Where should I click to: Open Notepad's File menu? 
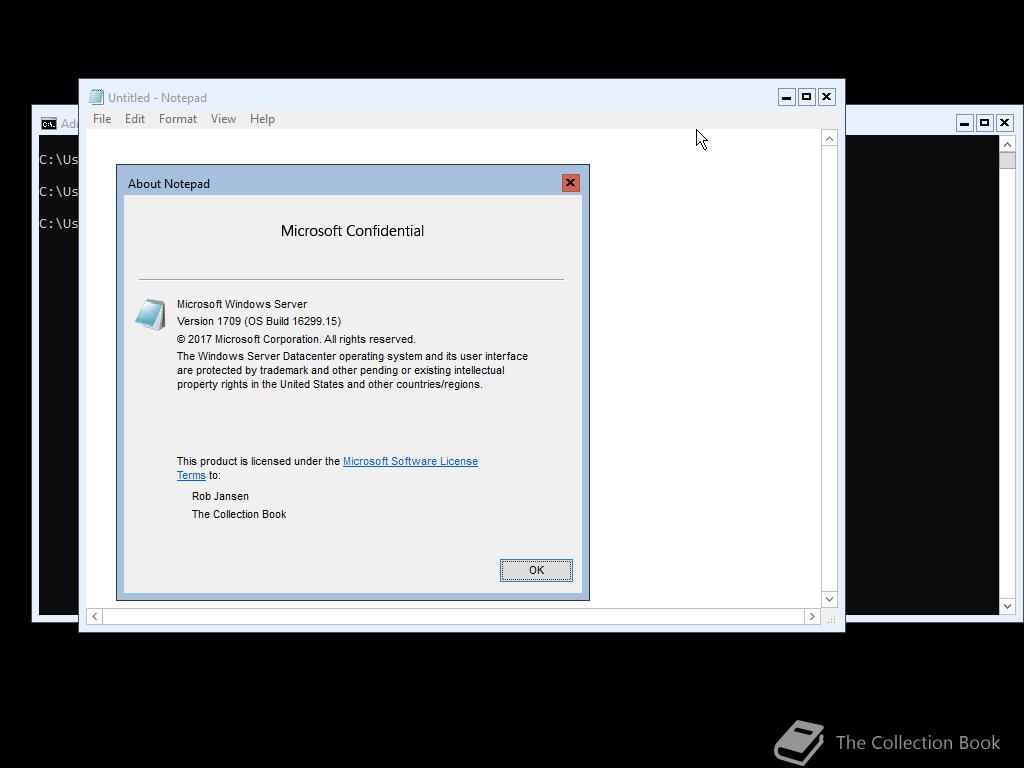click(102, 119)
